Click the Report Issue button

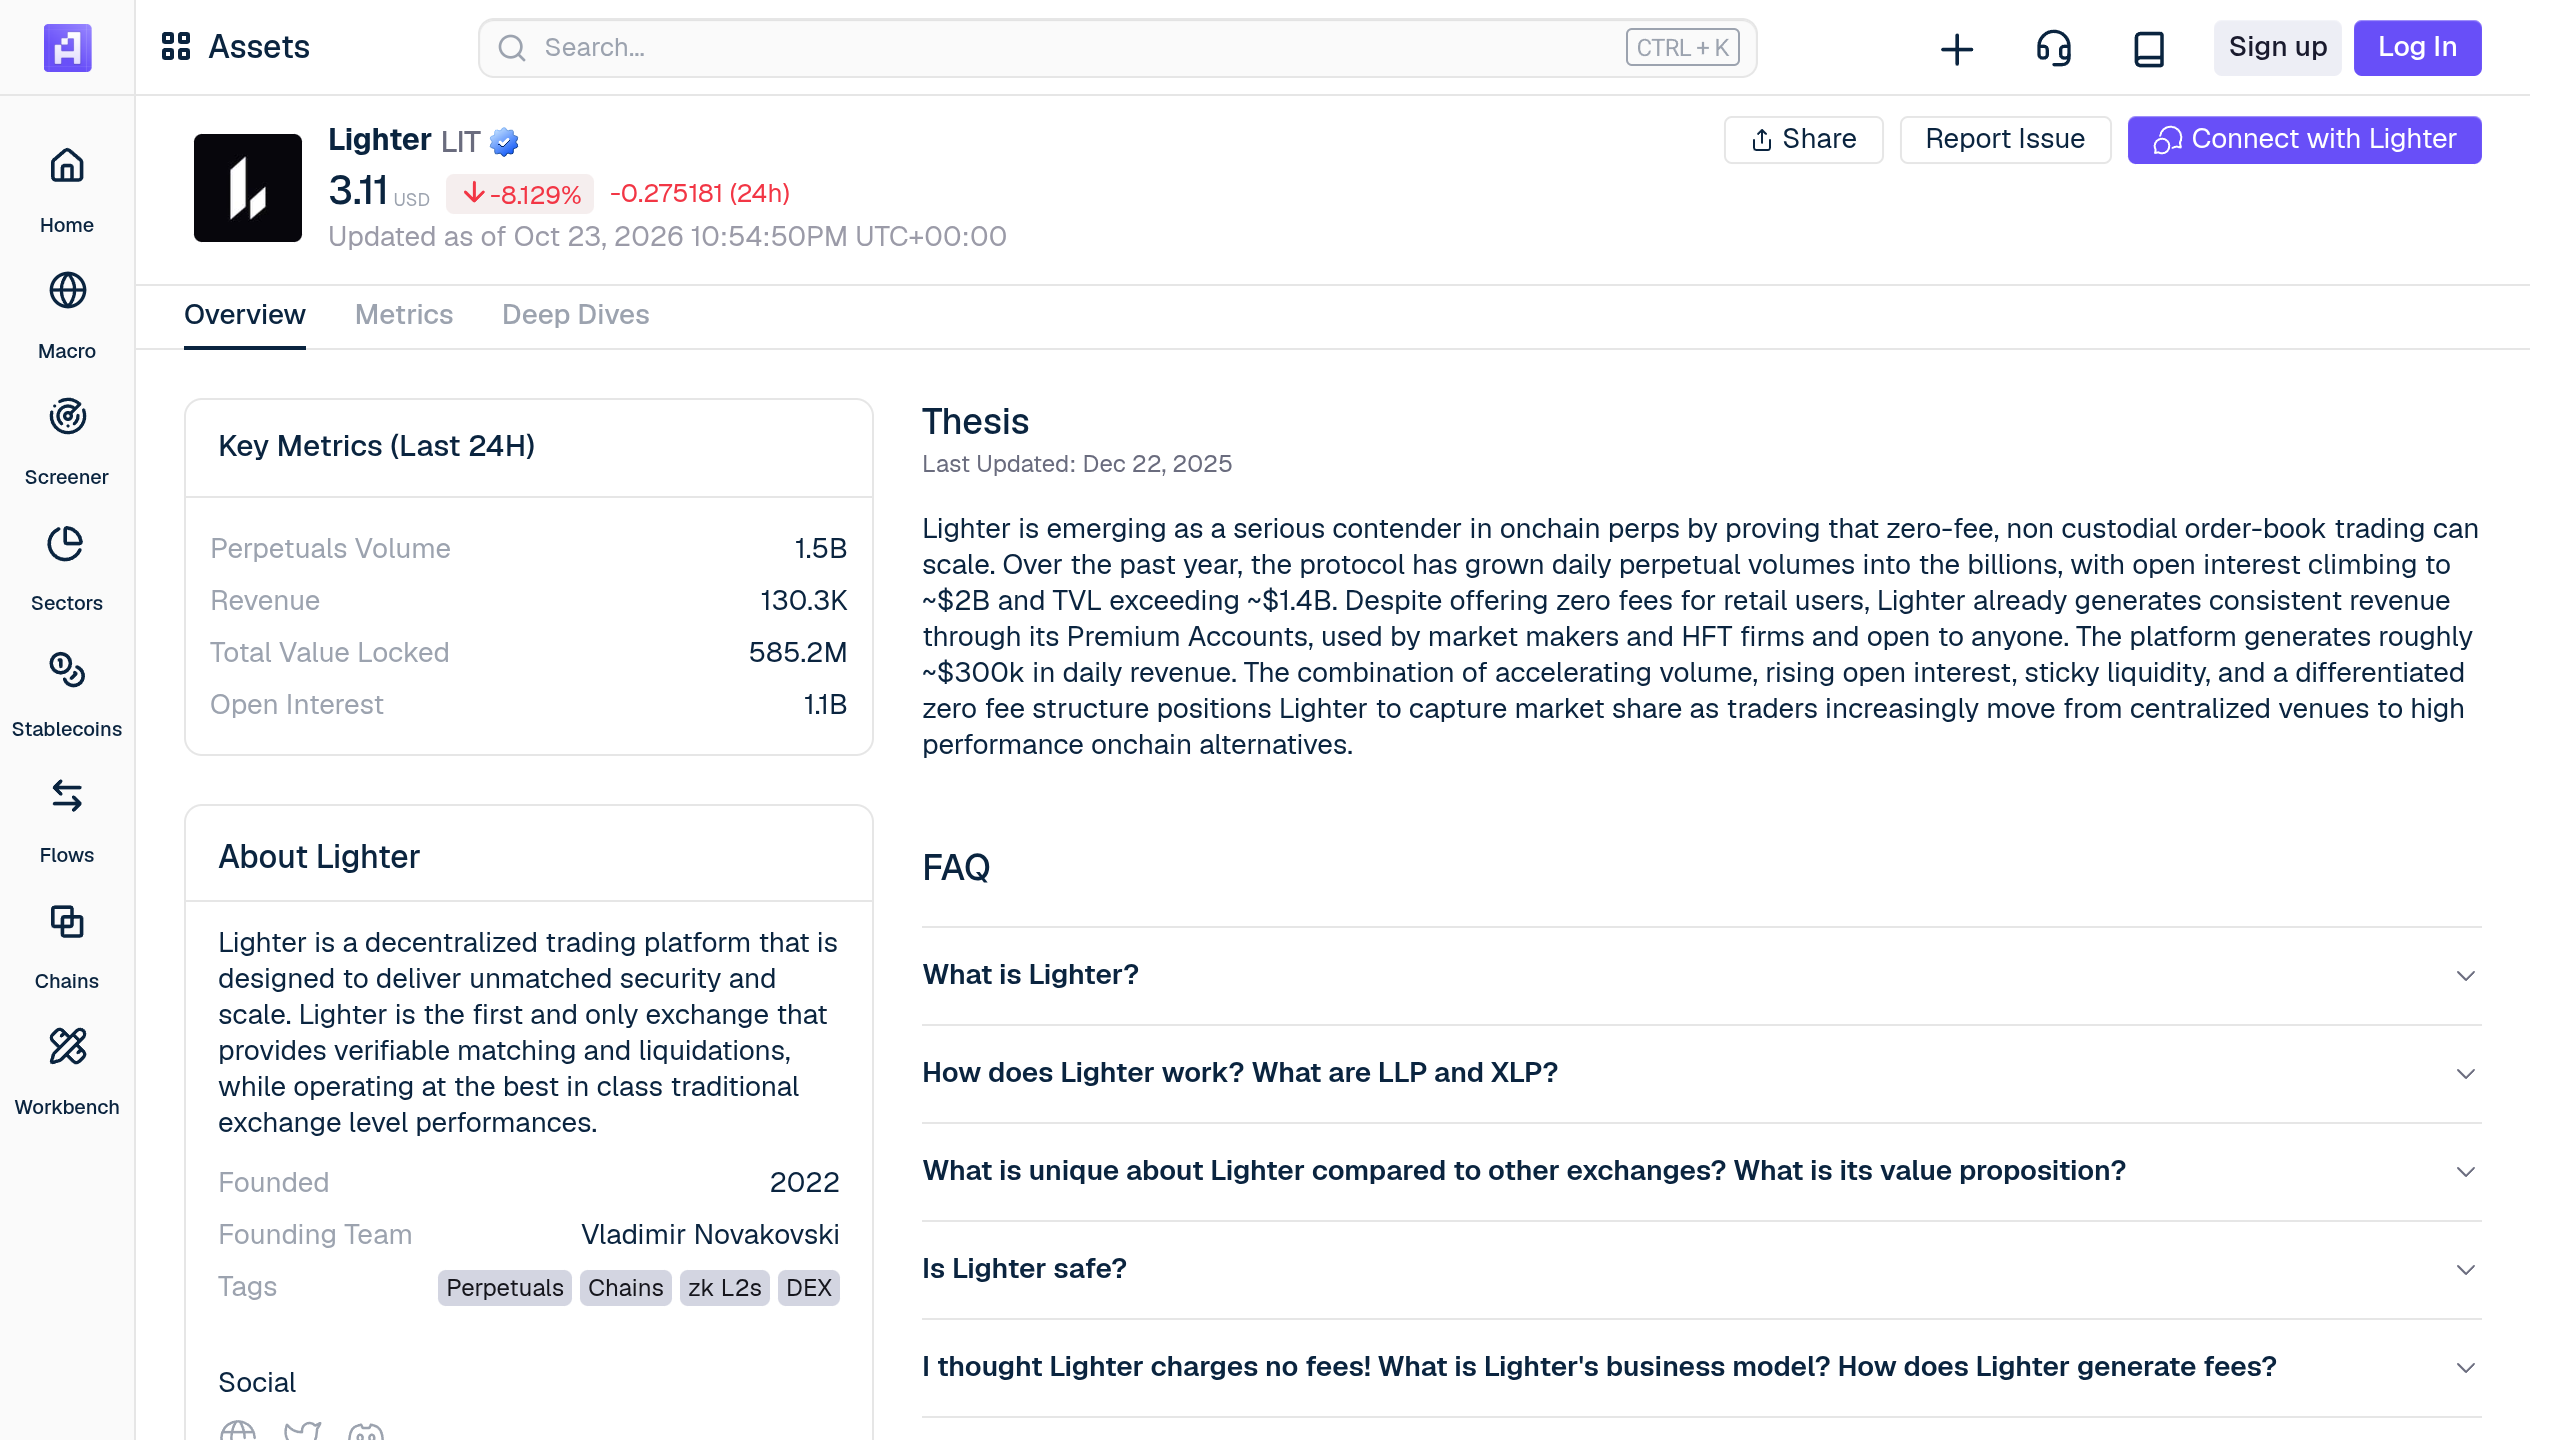click(x=2006, y=140)
